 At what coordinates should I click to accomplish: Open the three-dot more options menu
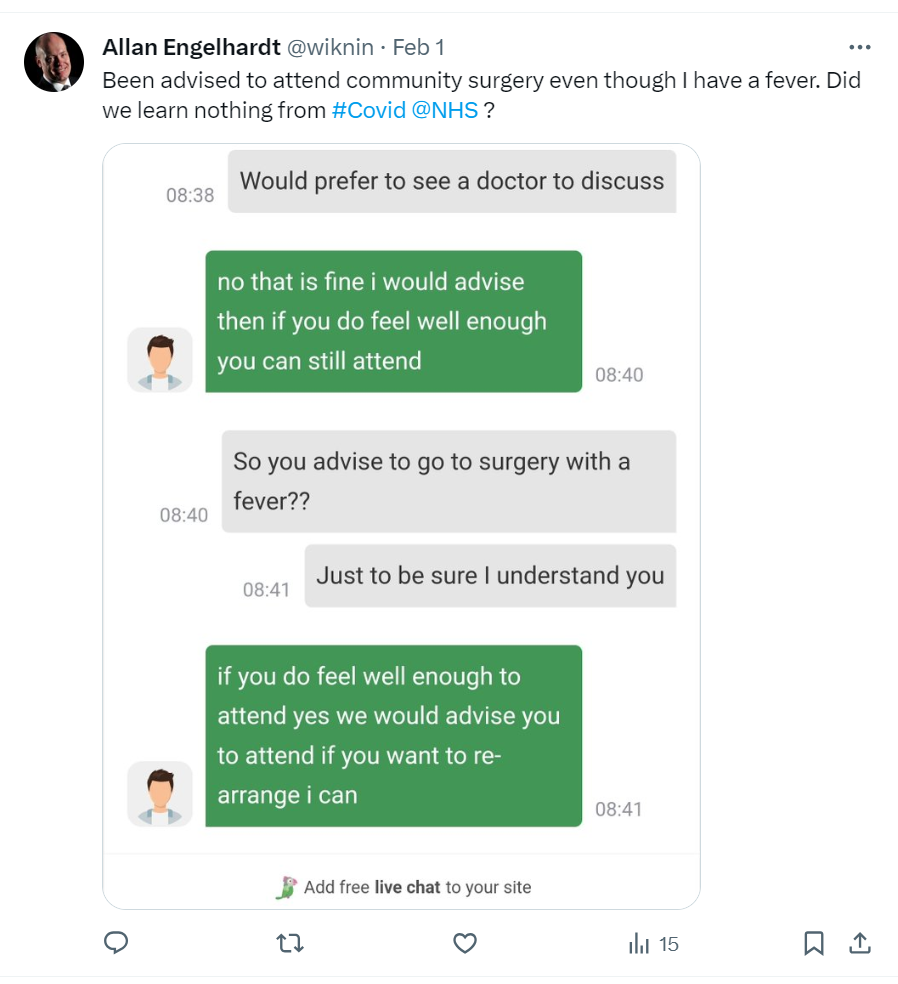(859, 47)
